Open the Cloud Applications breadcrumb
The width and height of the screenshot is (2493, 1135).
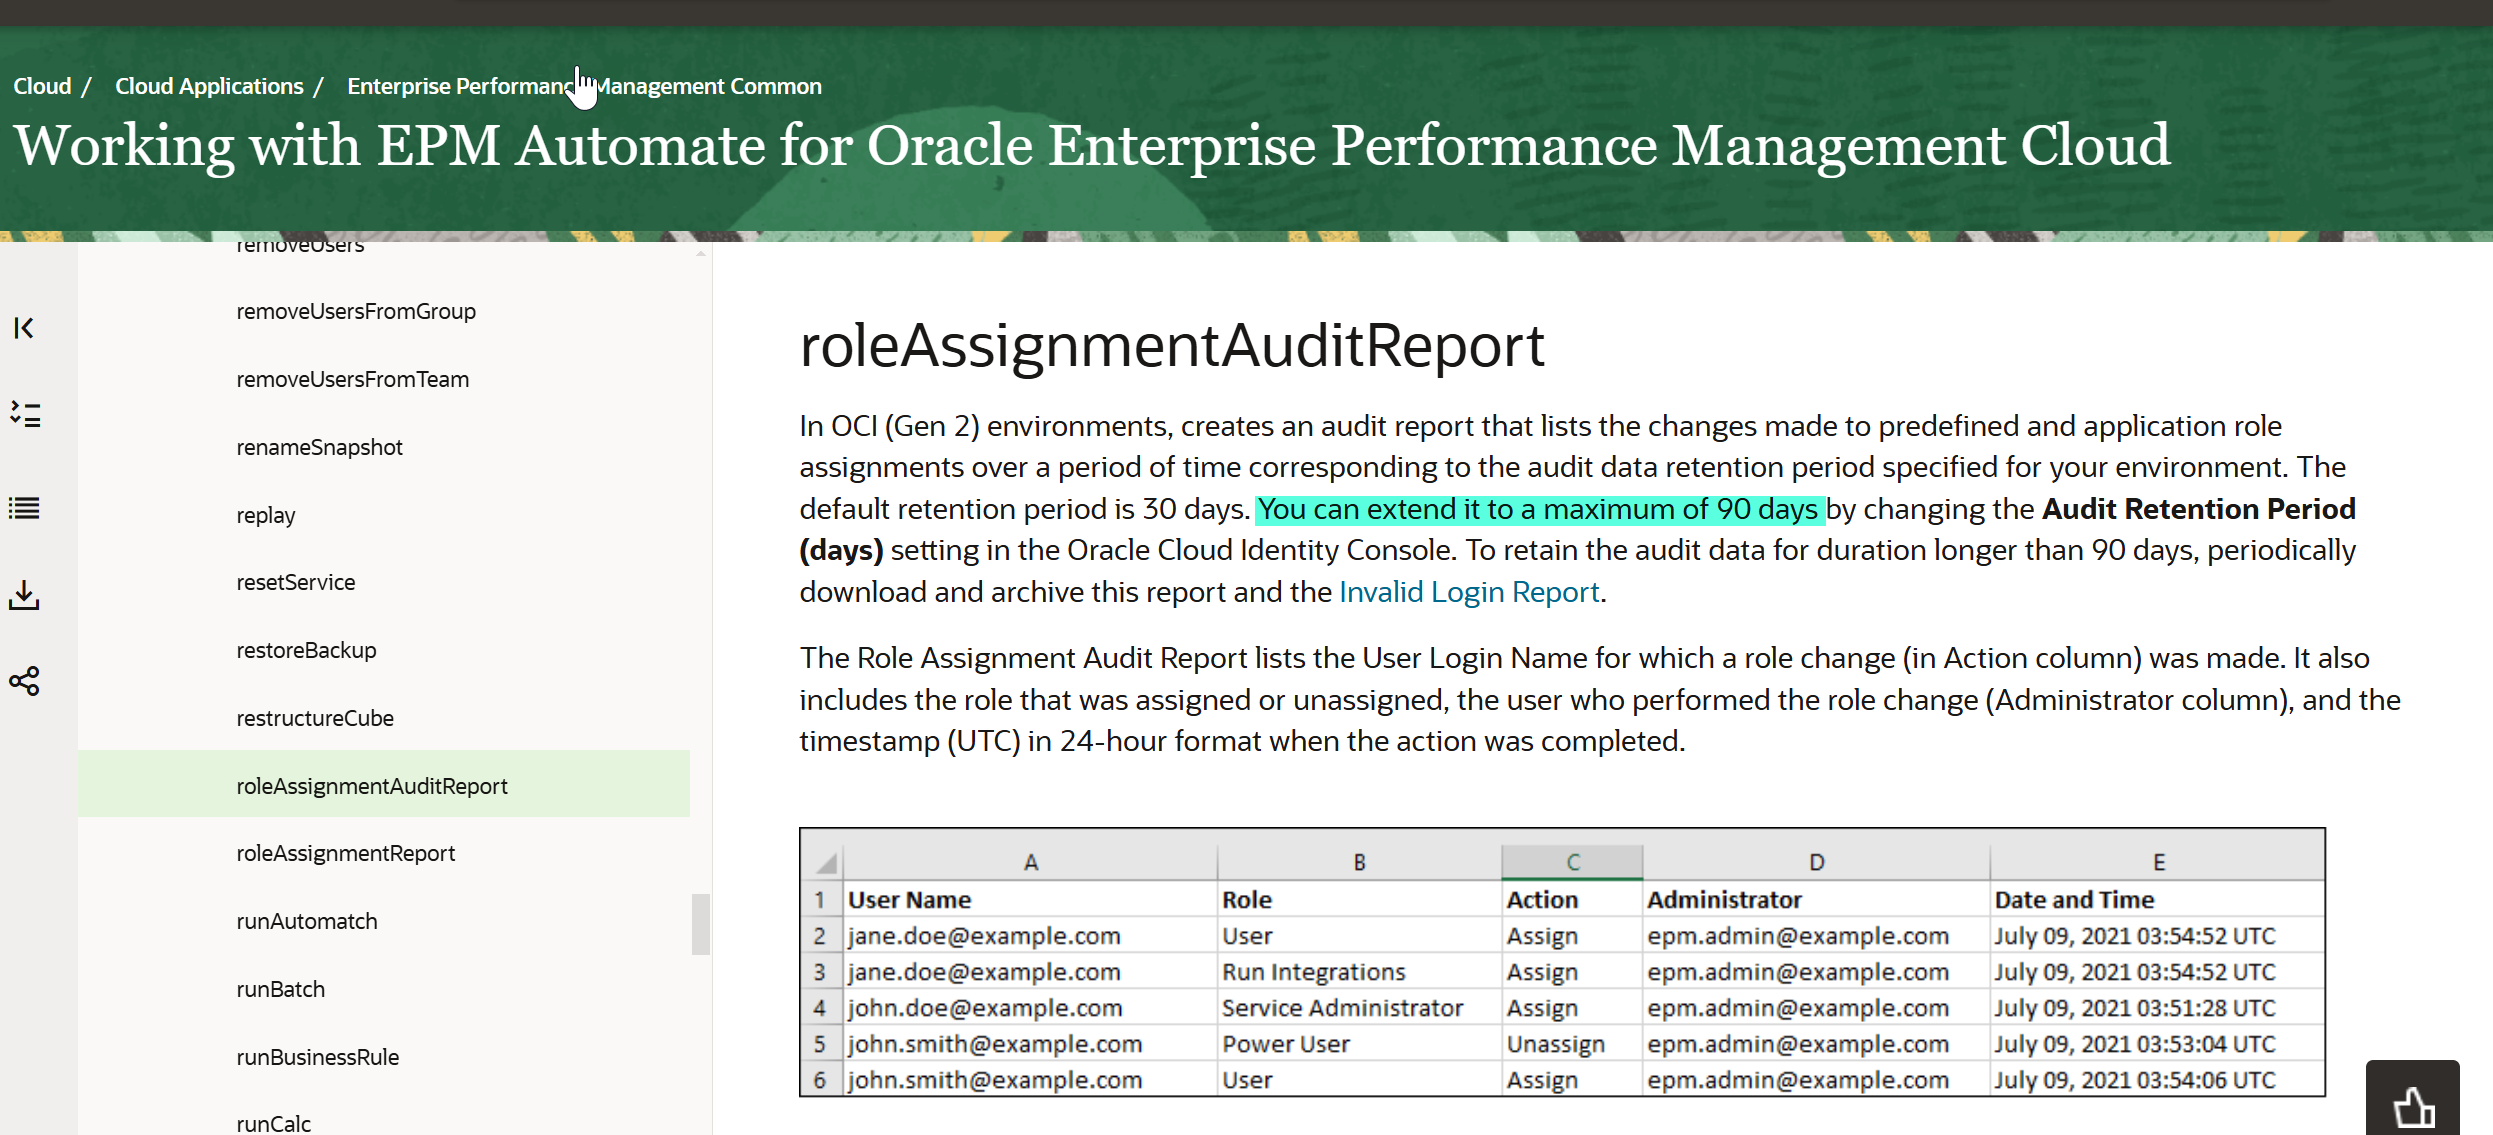click(x=209, y=85)
